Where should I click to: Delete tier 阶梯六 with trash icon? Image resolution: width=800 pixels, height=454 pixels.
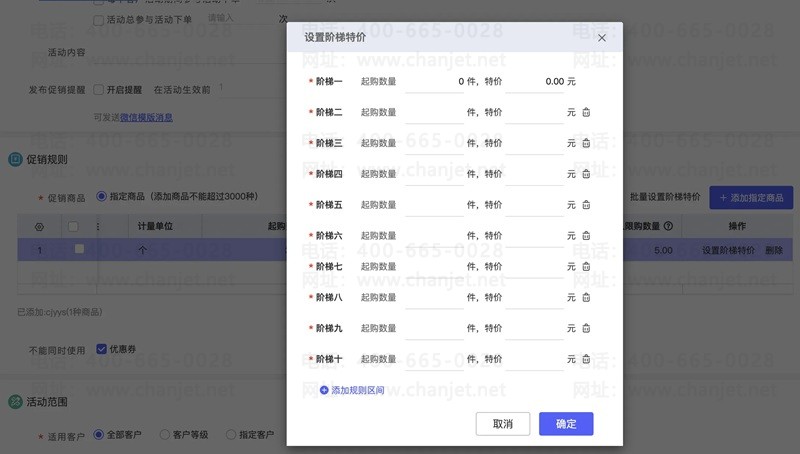coord(586,236)
